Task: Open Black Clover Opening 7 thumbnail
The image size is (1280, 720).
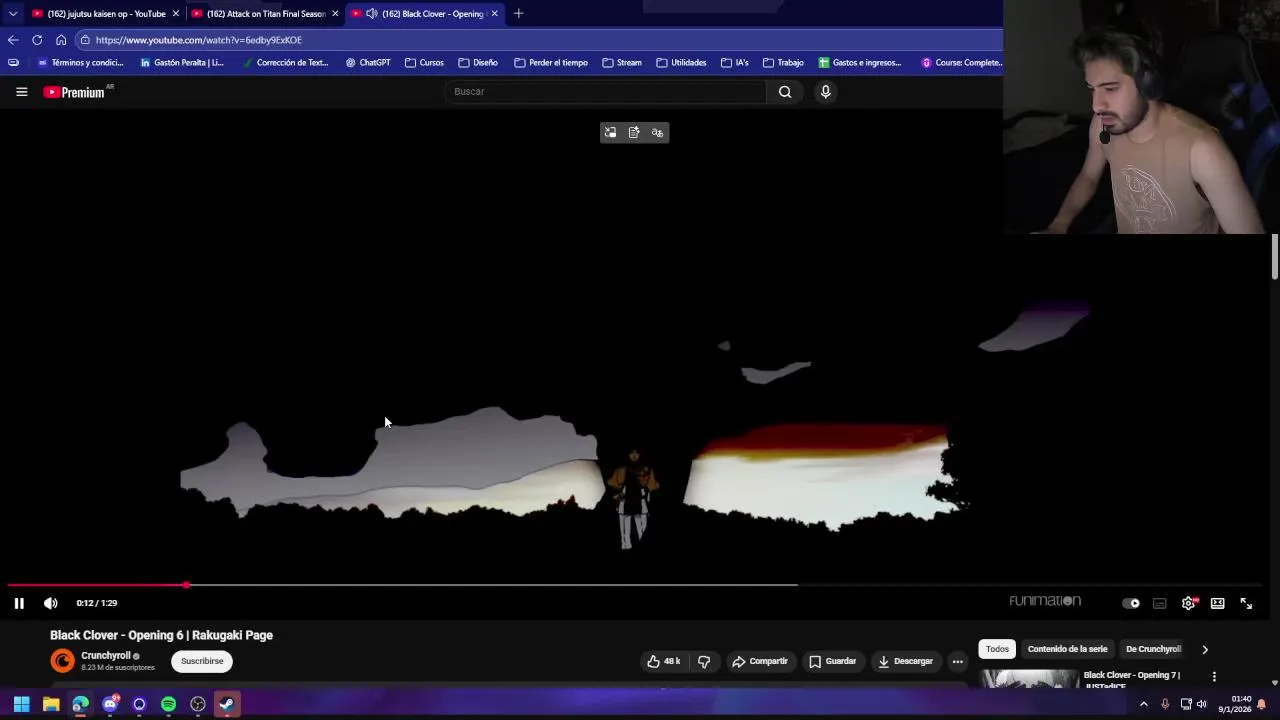Action: 1029,678
